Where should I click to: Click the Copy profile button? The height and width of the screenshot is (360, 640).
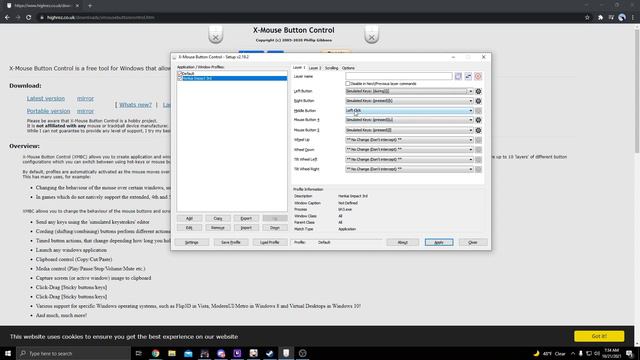218,218
